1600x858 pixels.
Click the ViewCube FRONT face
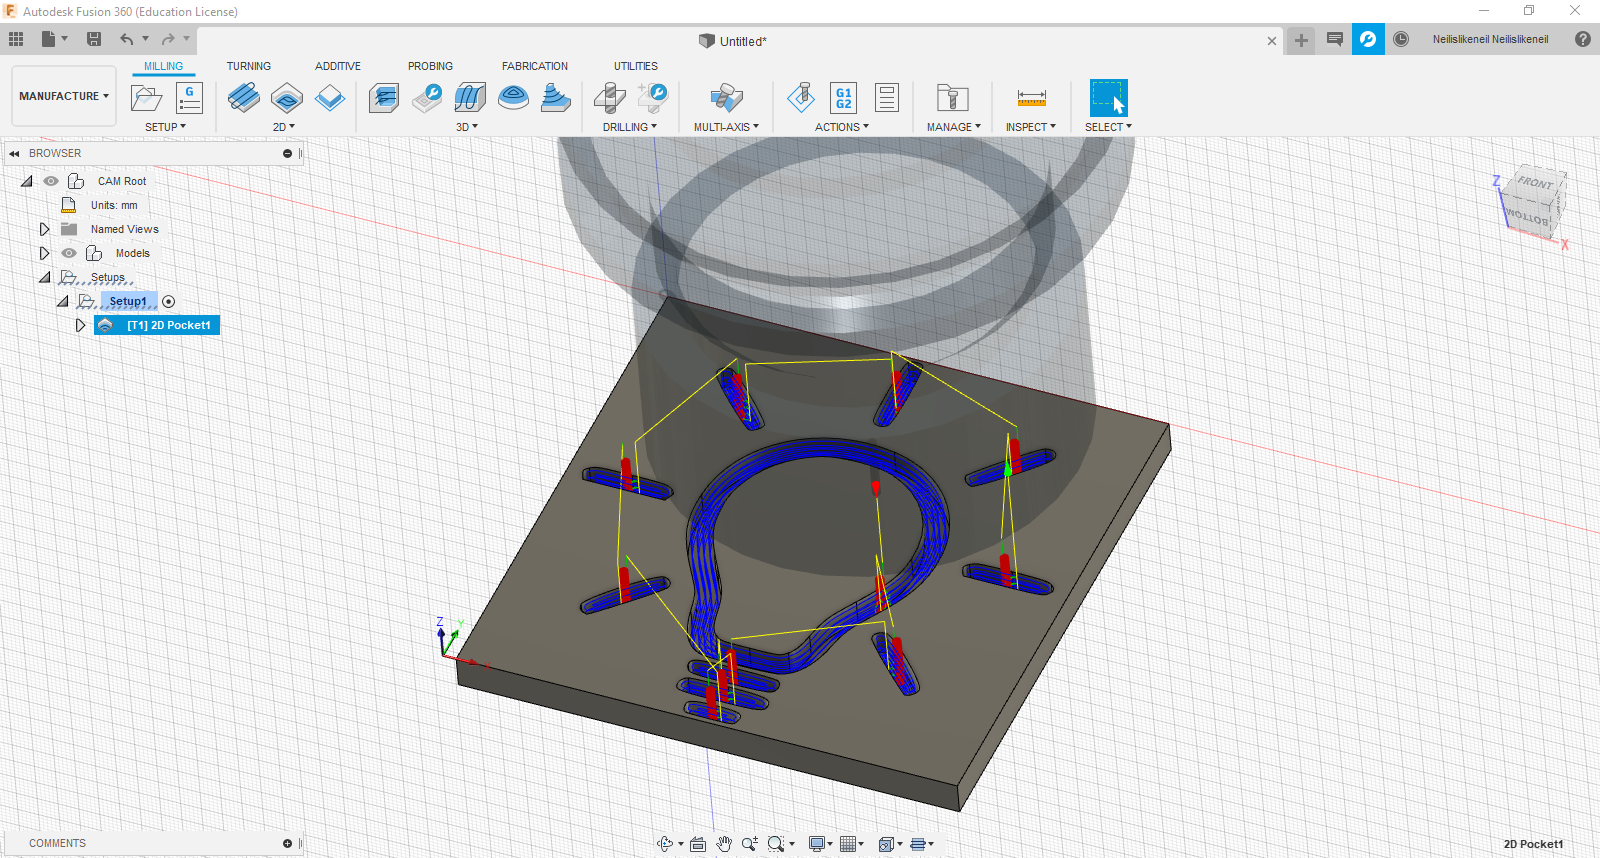1535,183
